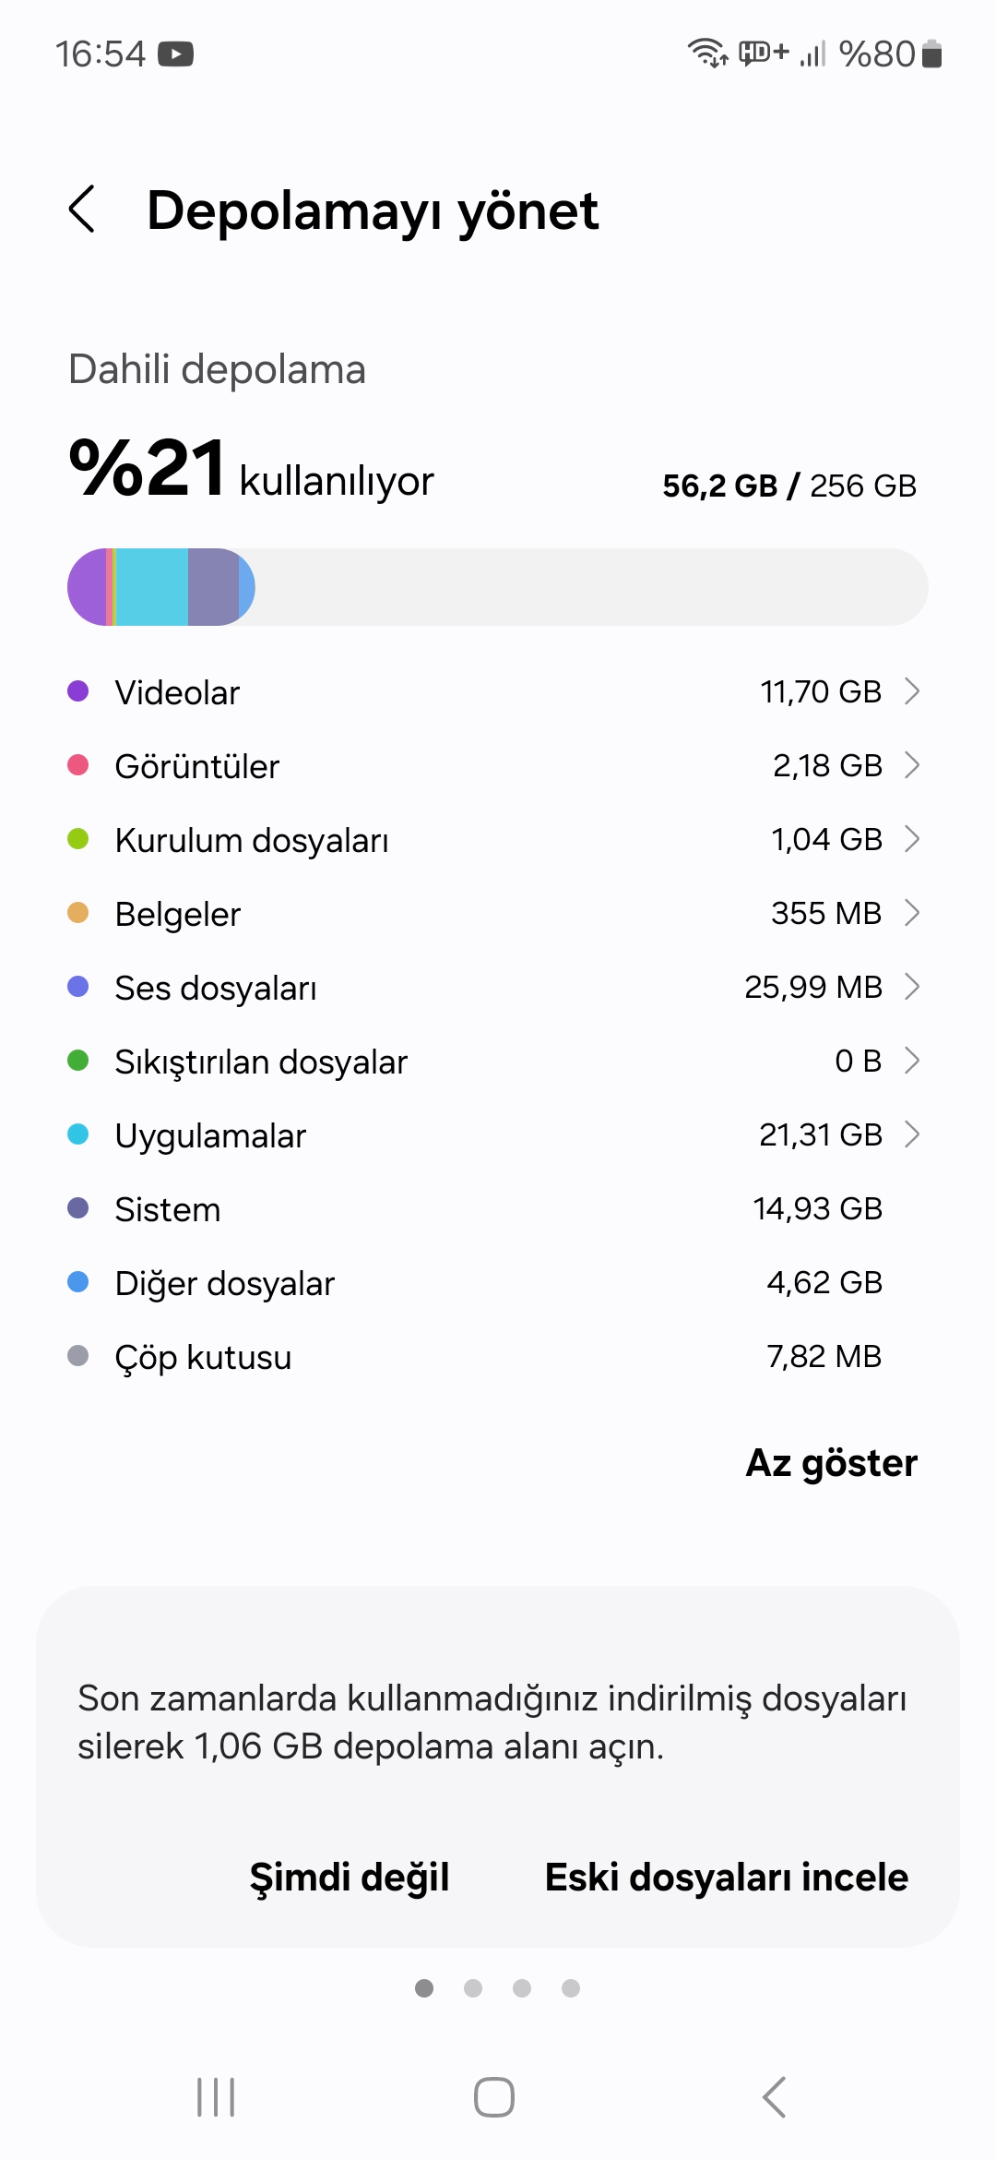
Task: Tap the Wi-Fi status icon
Action: [708, 52]
